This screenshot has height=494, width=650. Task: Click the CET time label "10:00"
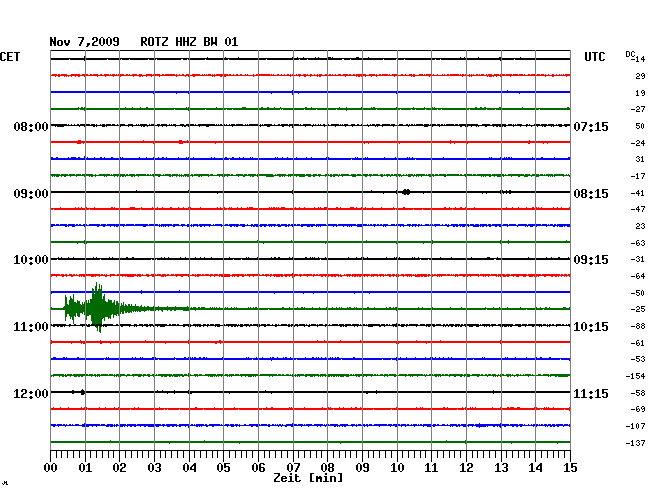pos(31,260)
